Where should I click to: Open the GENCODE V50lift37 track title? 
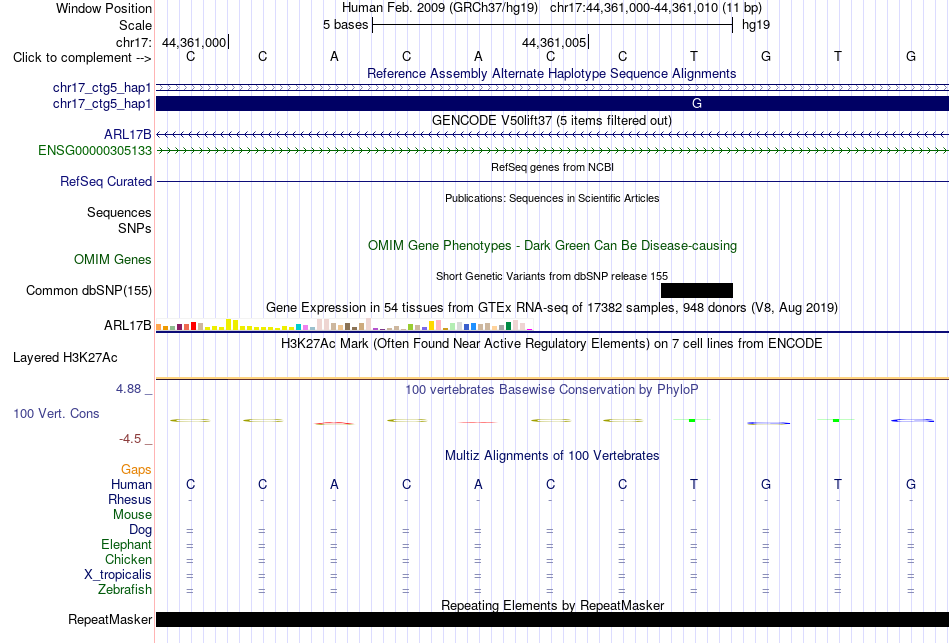click(x=552, y=121)
